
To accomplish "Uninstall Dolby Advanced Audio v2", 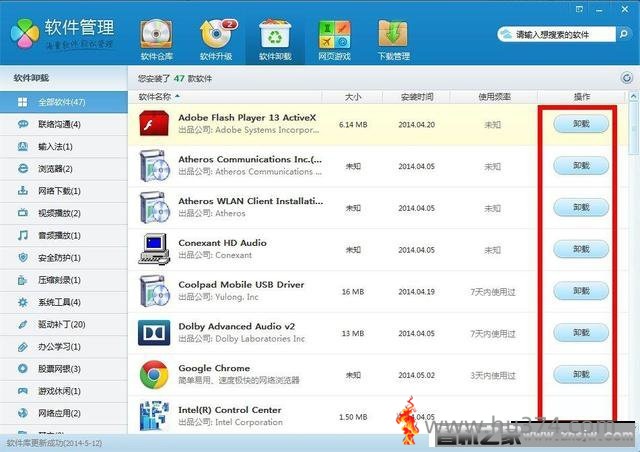I will [581, 332].
